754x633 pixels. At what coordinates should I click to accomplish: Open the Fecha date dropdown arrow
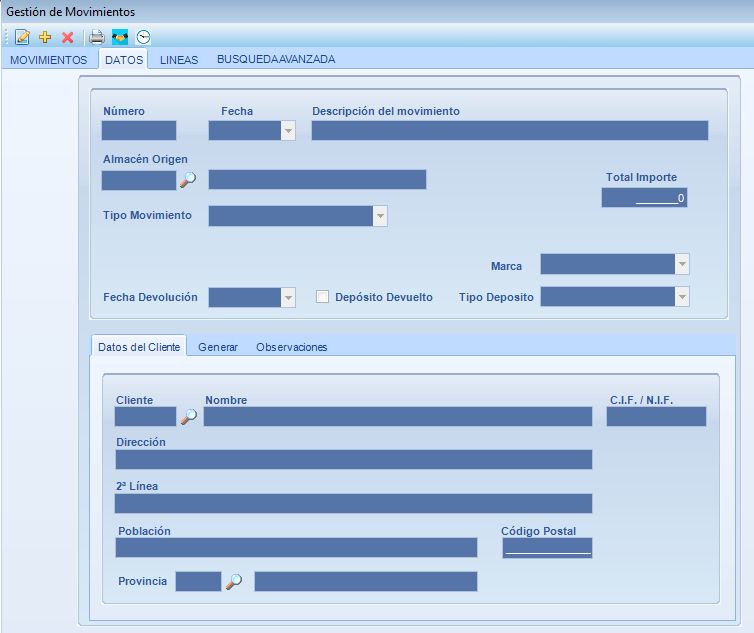[288, 130]
